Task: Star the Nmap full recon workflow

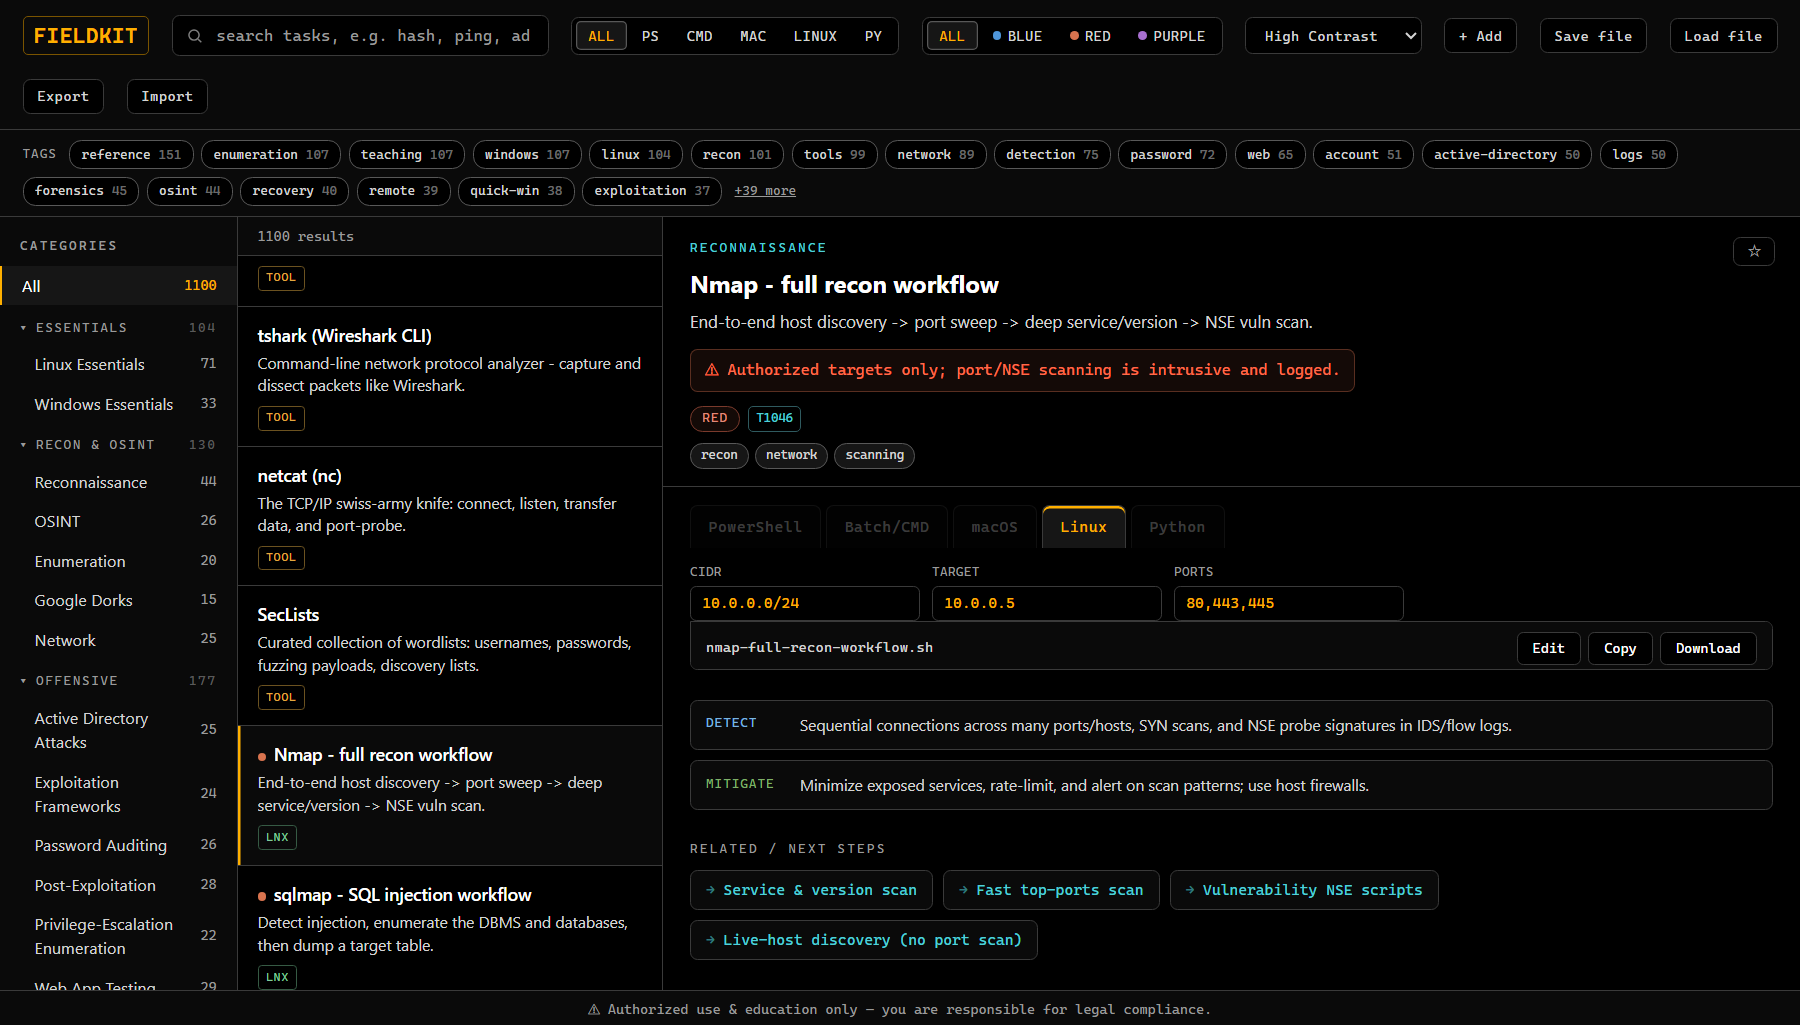Action: point(1753,251)
